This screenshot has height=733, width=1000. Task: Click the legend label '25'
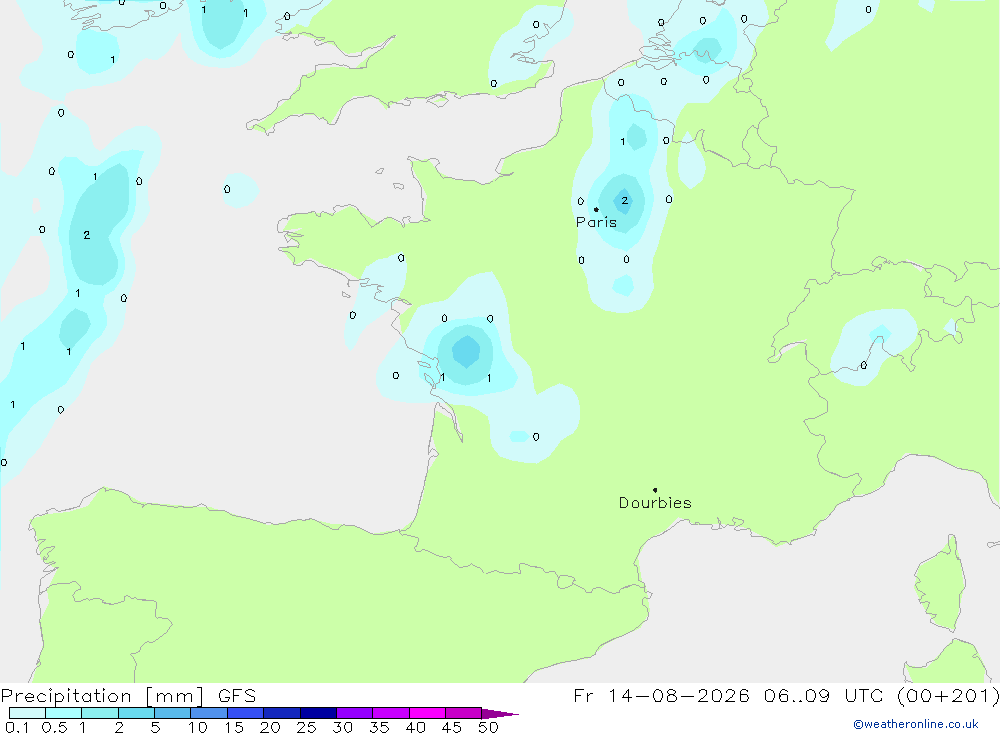point(307,727)
